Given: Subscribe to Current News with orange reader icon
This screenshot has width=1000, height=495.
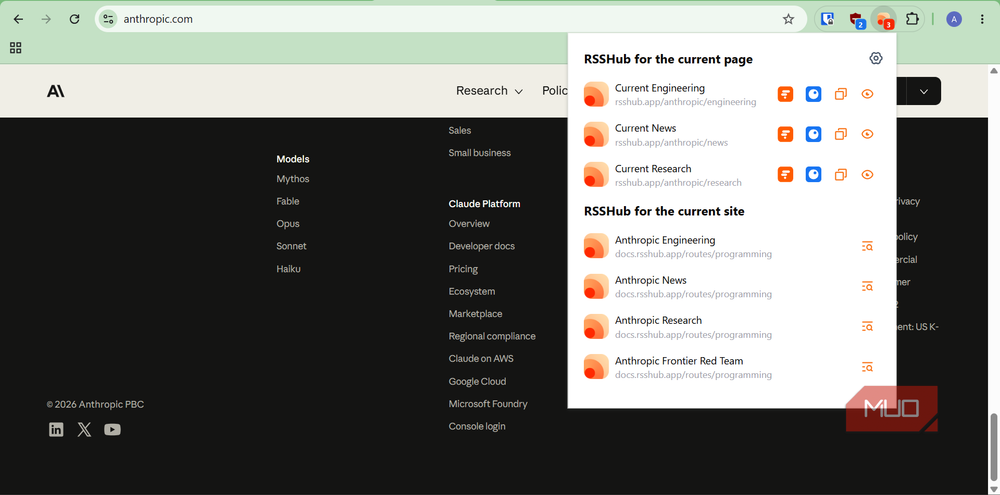Looking at the screenshot, I should tap(785, 135).
